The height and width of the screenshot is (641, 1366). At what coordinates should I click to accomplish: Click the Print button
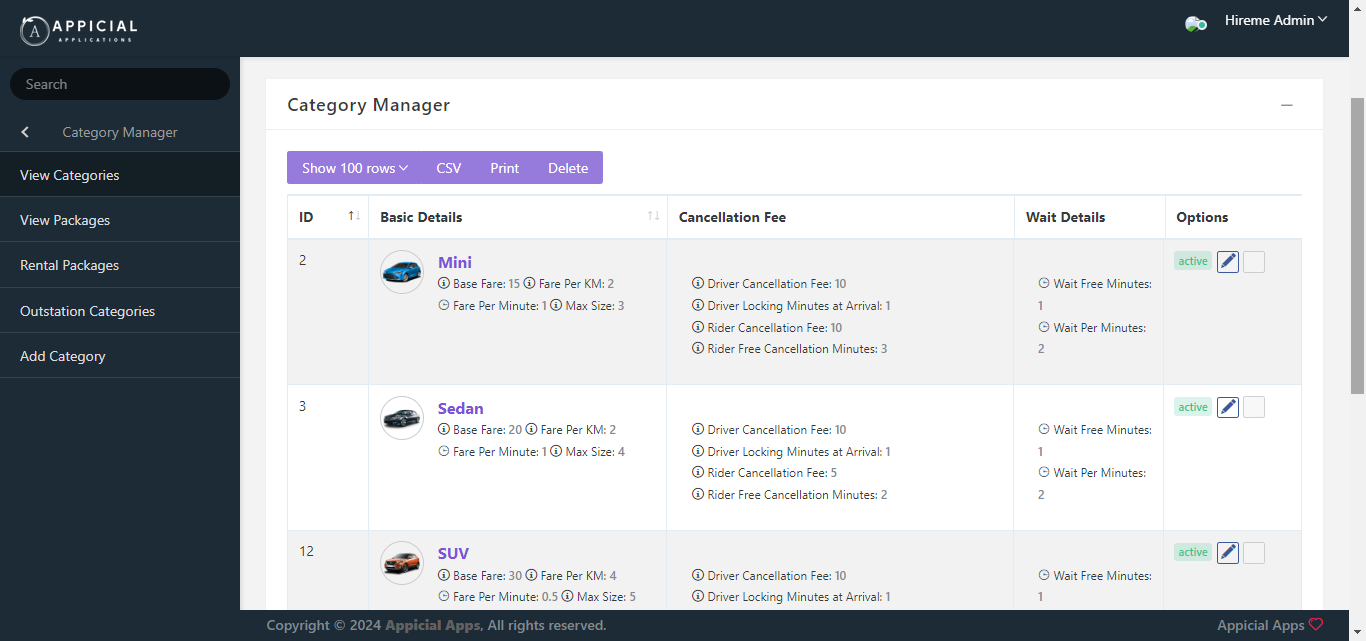pyautogui.click(x=505, y=168)
